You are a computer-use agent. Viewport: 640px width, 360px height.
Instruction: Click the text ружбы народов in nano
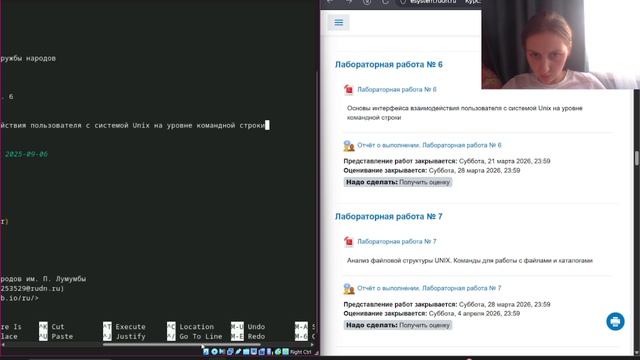pos(28,58)
